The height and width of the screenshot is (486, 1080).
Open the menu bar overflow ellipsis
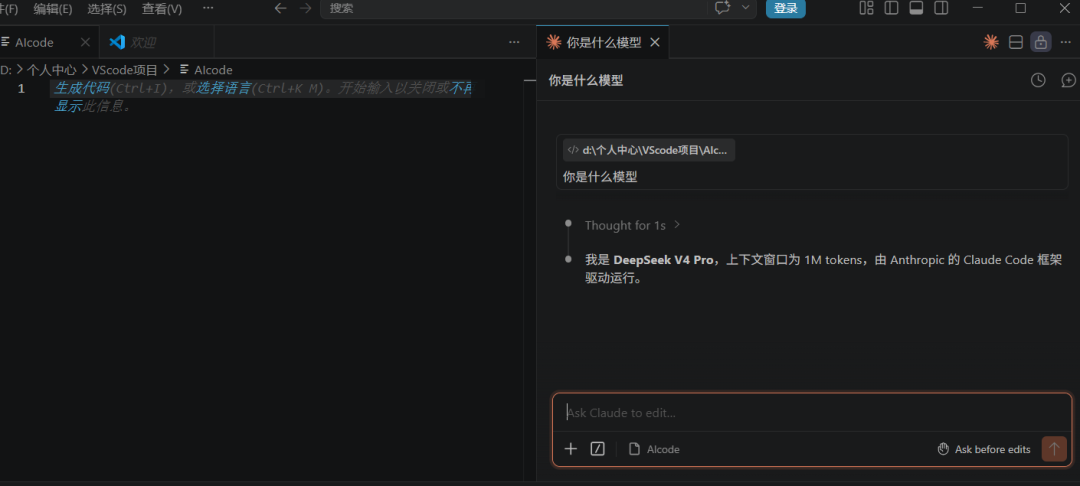pyautogui.click(x=208, y=8)
